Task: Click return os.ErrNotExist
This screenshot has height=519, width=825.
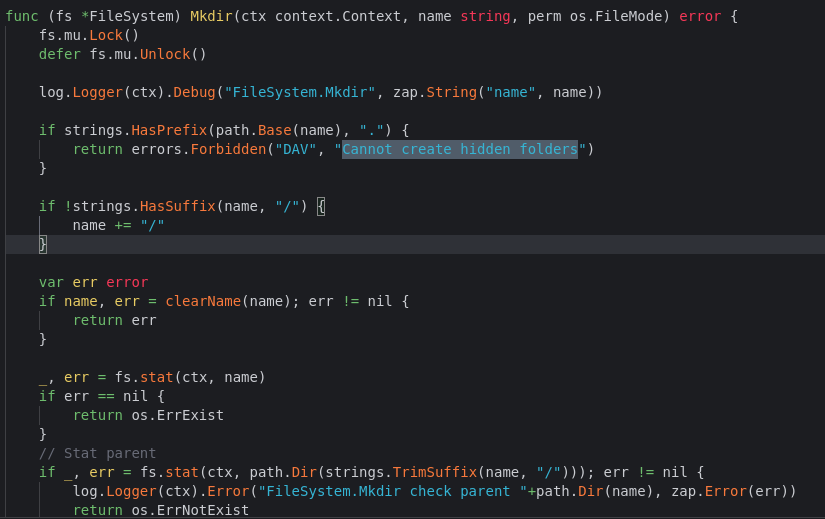Action: tap(160, 510)
